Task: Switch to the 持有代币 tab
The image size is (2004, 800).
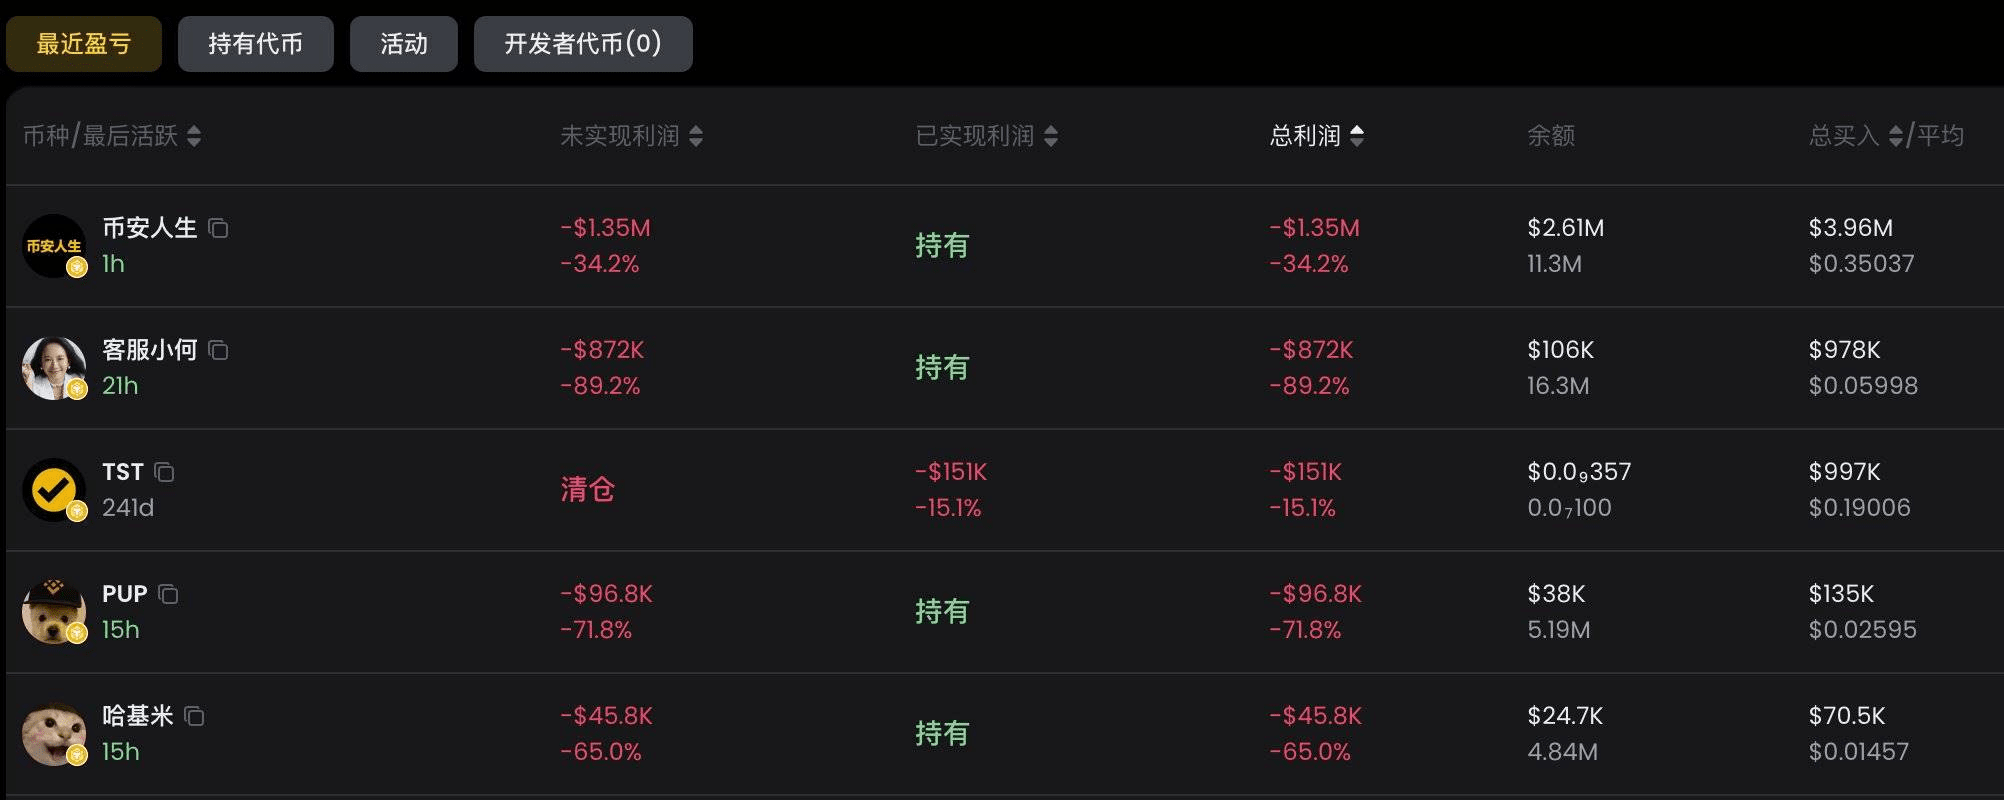Action: (x=255, y=44)
